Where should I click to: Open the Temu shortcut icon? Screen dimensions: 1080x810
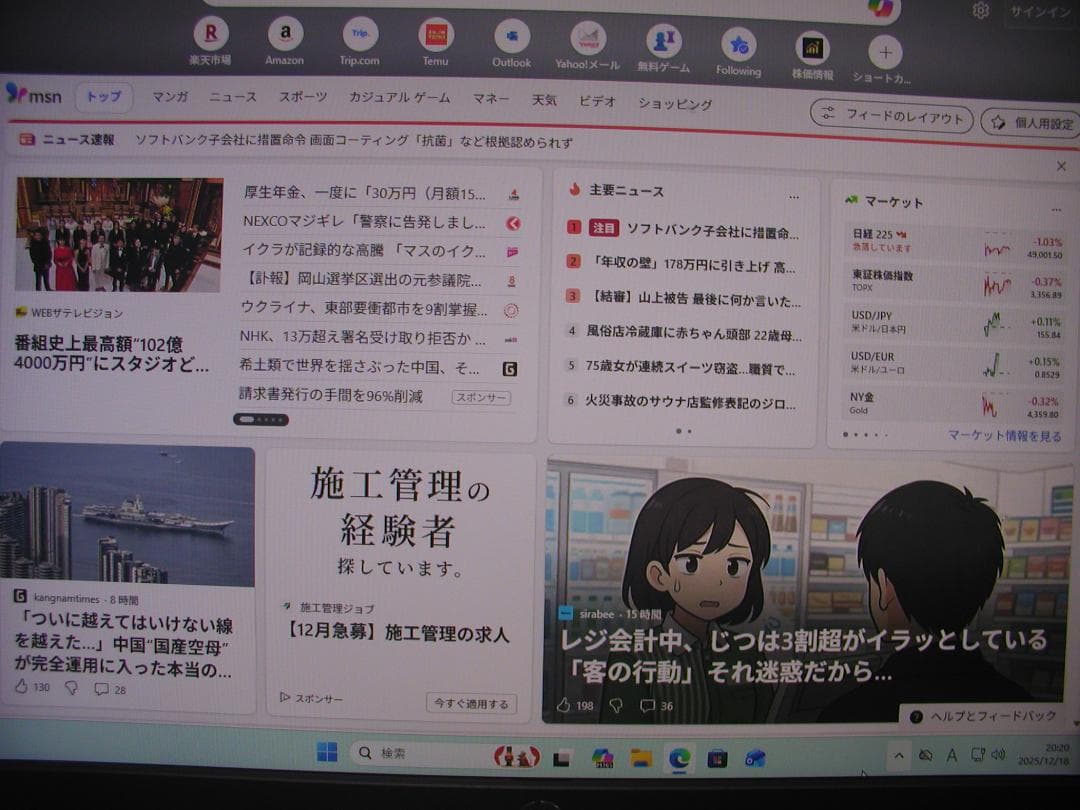[436, 36]
